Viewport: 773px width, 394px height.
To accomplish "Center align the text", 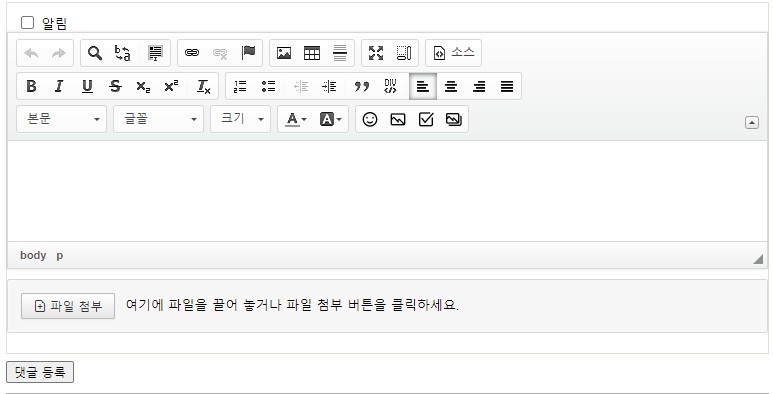I will [x=451, y=86].
